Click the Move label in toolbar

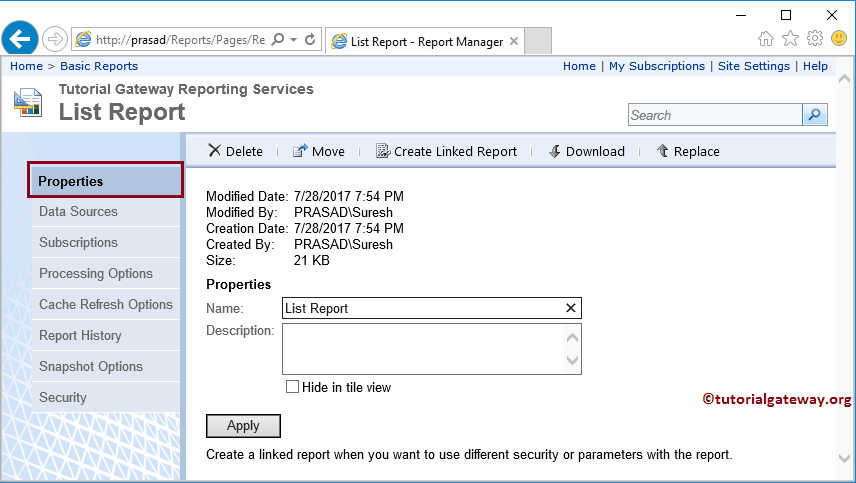(328, 151)
